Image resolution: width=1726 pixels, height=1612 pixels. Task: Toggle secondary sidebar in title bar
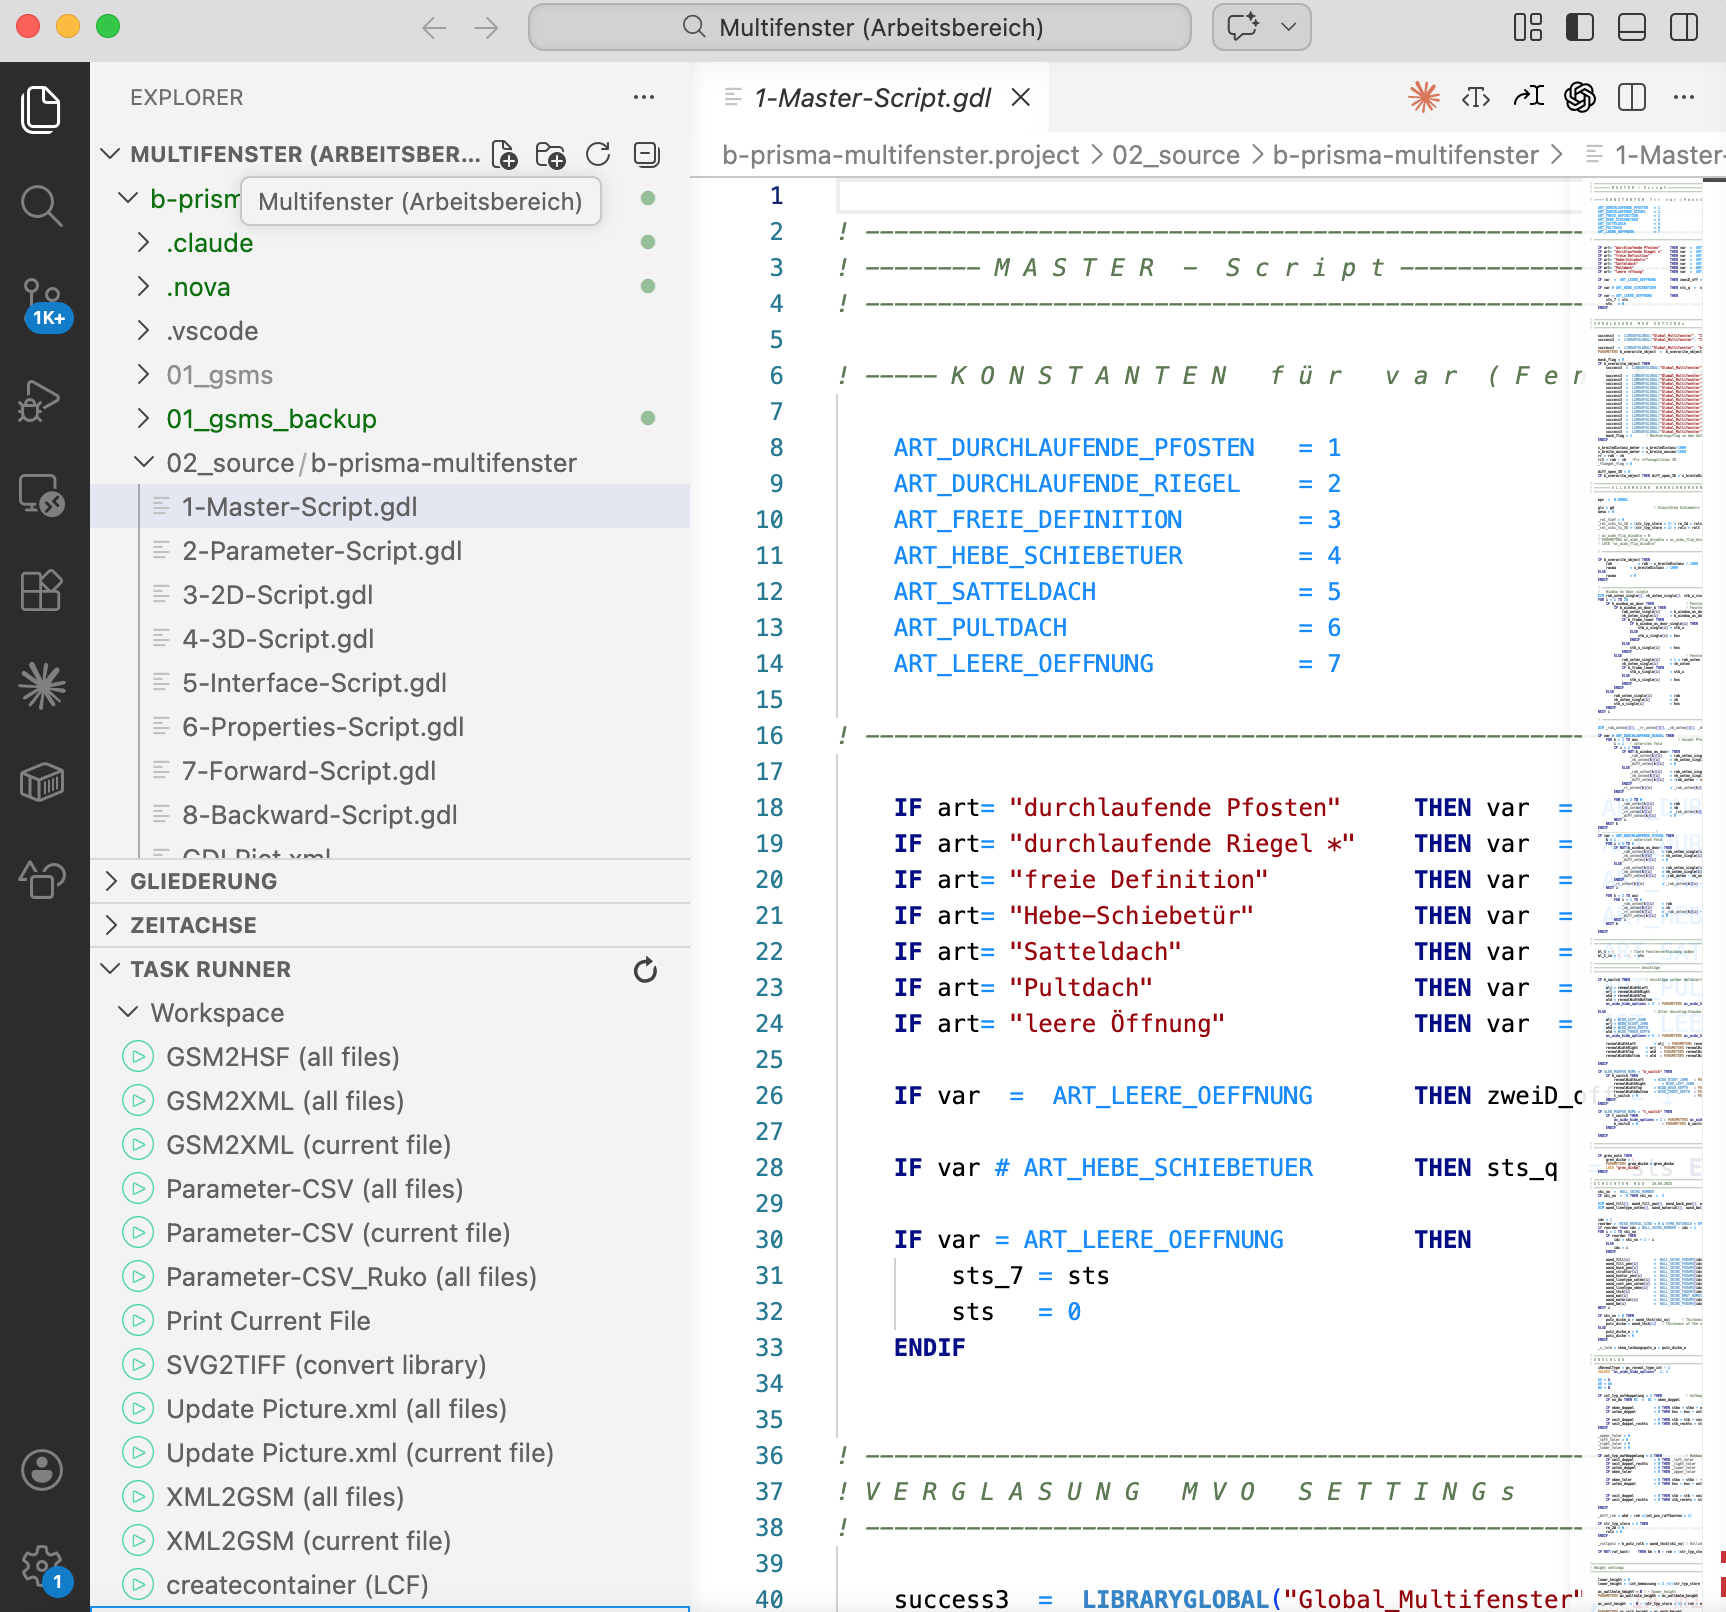(x=1684, y=27)
